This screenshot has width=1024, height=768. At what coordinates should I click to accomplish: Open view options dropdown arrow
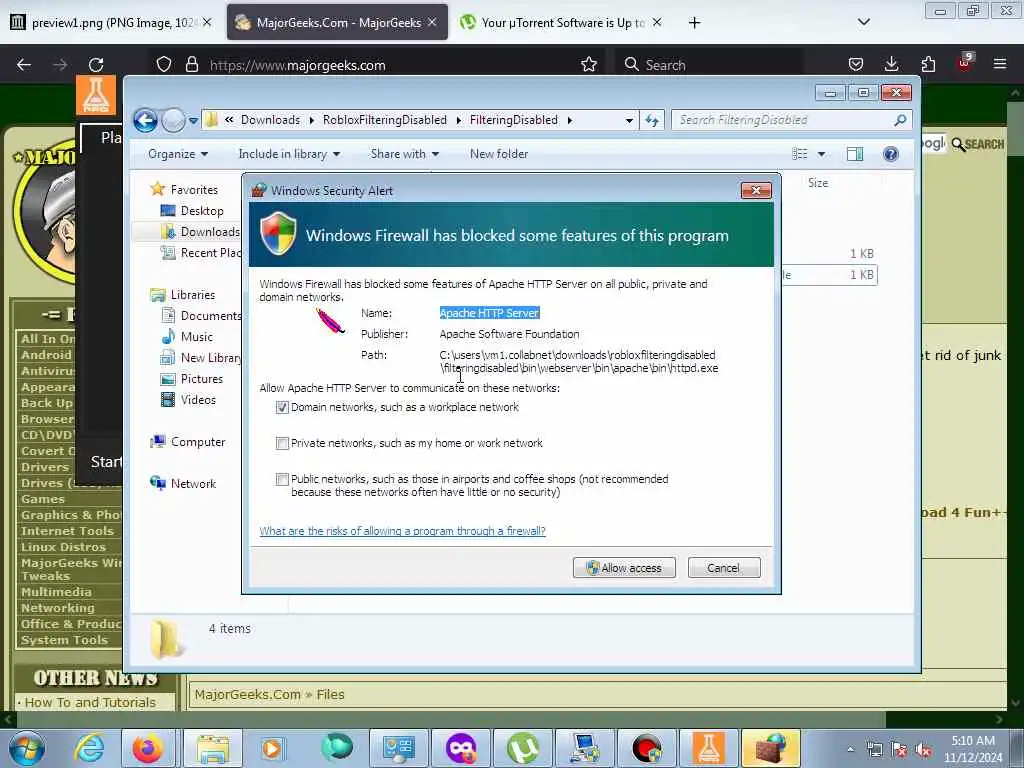point(822,154)
